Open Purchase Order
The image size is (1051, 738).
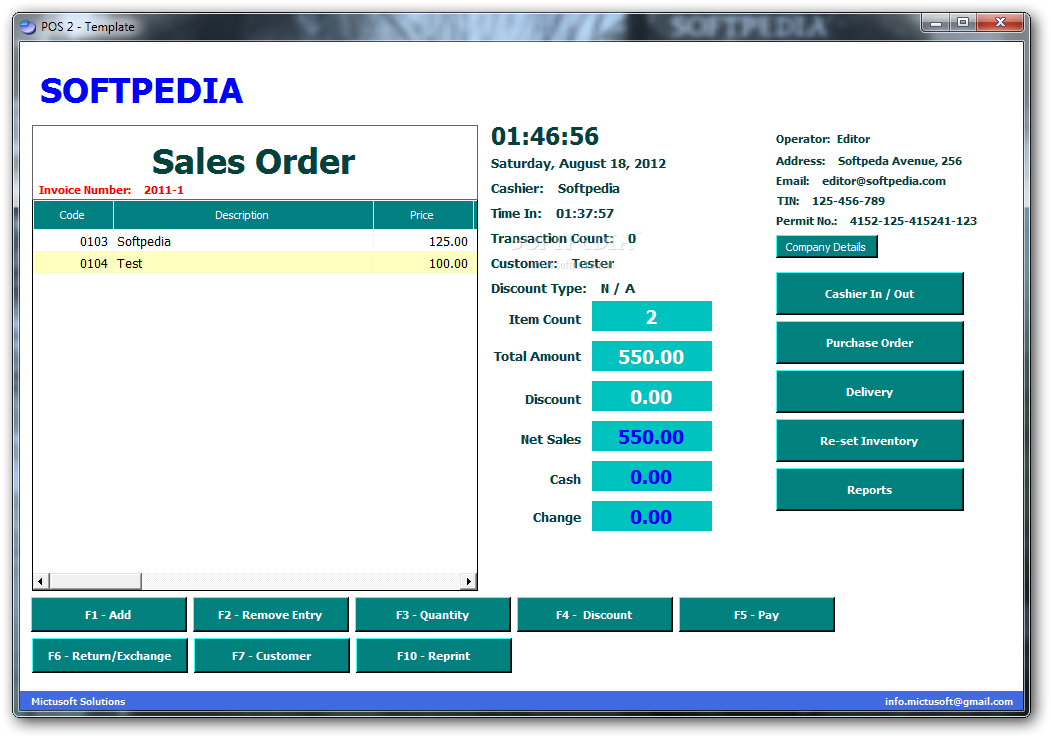coord(869,343)
